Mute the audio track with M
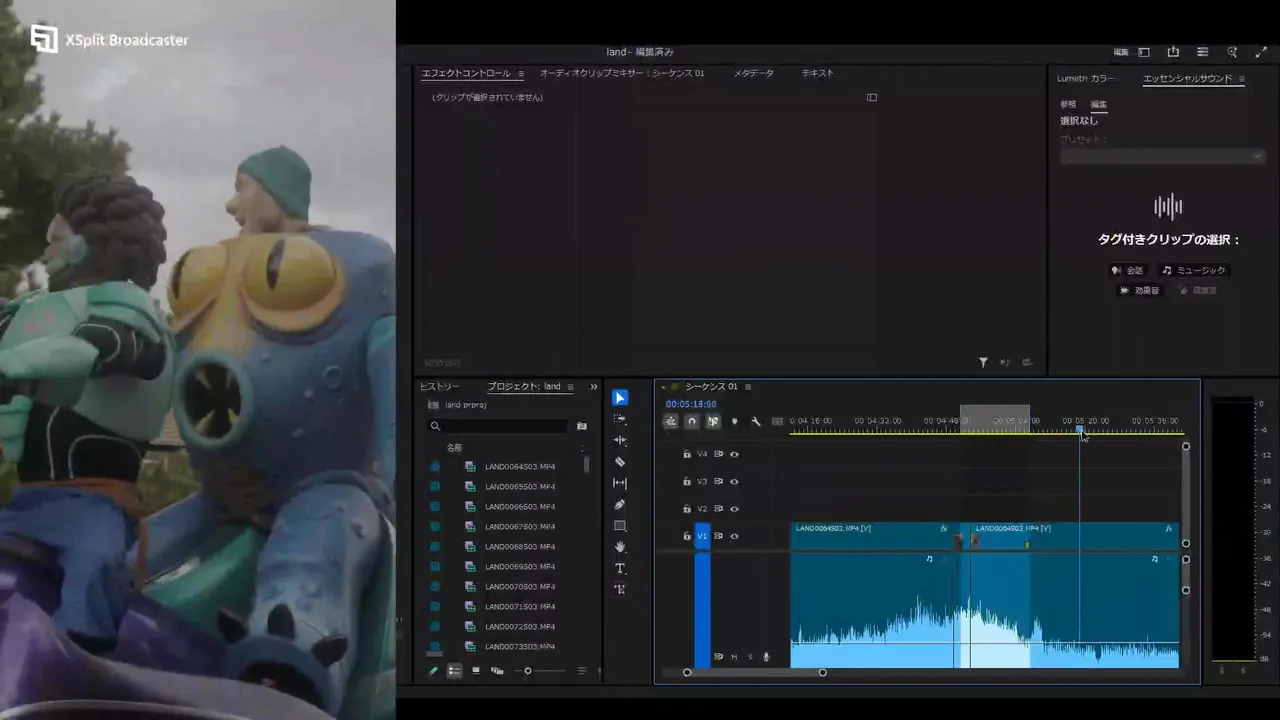 pyautogui.click(x=734, y=657)
